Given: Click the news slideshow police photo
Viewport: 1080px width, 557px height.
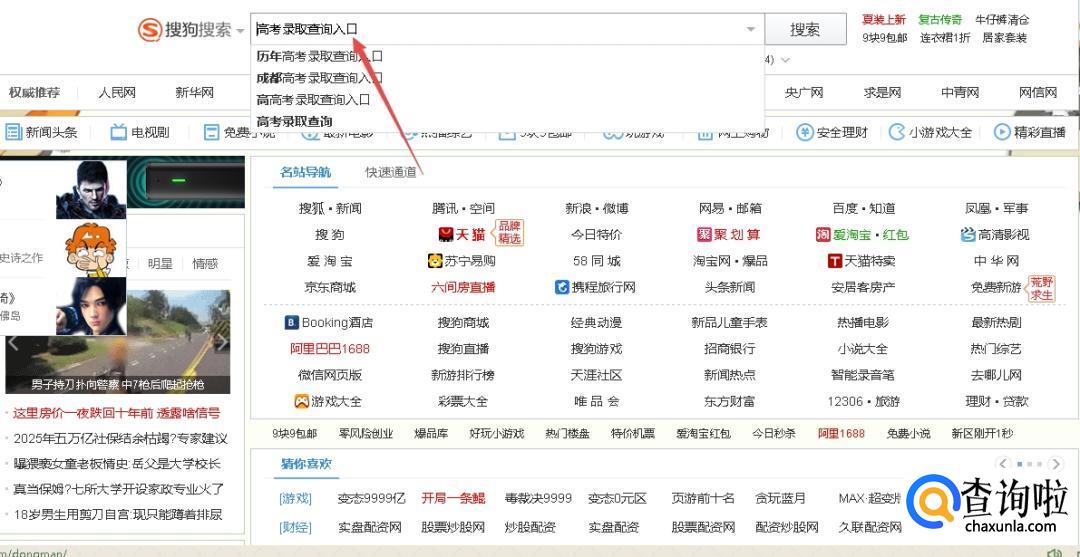Looking at the screenshot, I should tap(118, 341).
